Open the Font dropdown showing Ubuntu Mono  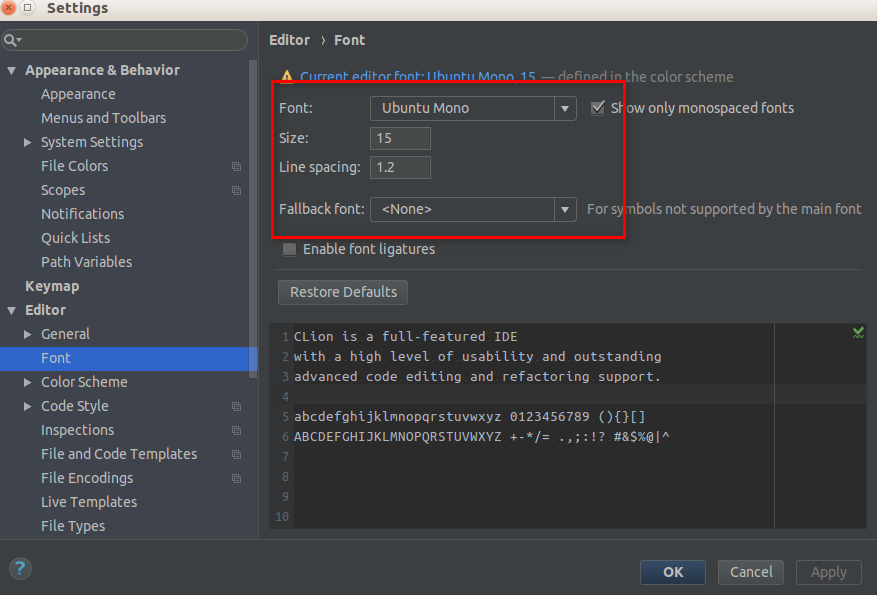pos(473,108)
